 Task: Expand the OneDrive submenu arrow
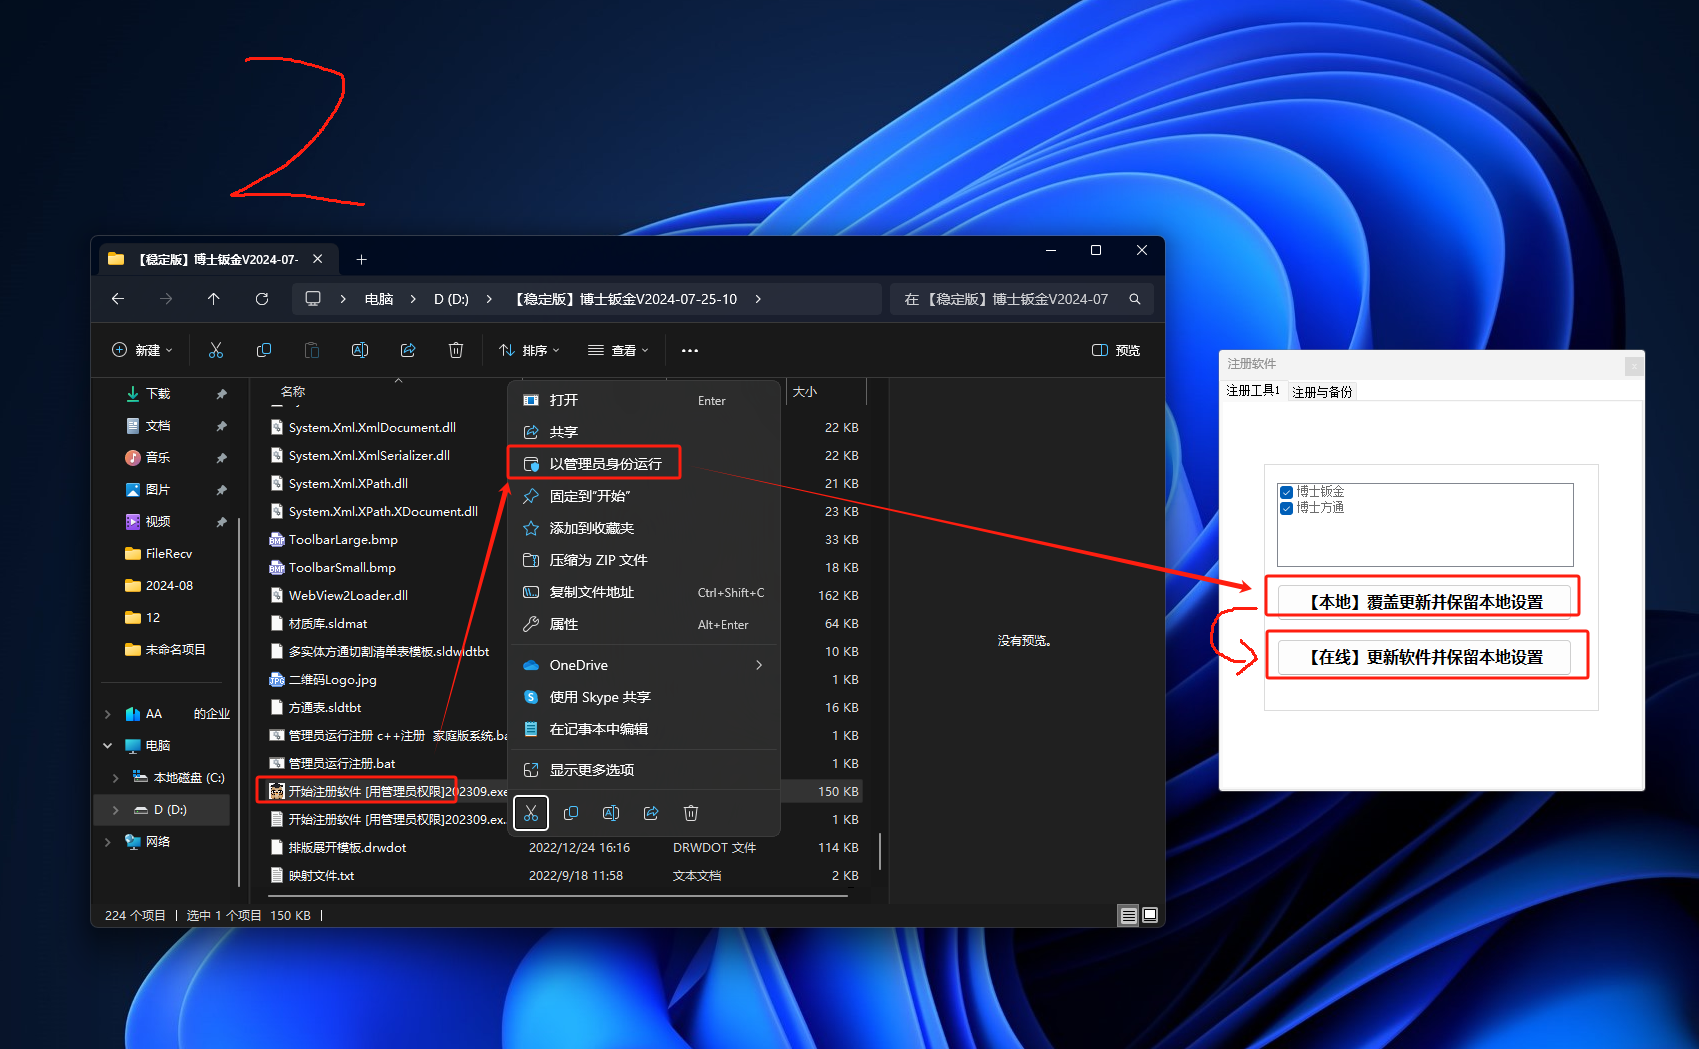[759, 665]
